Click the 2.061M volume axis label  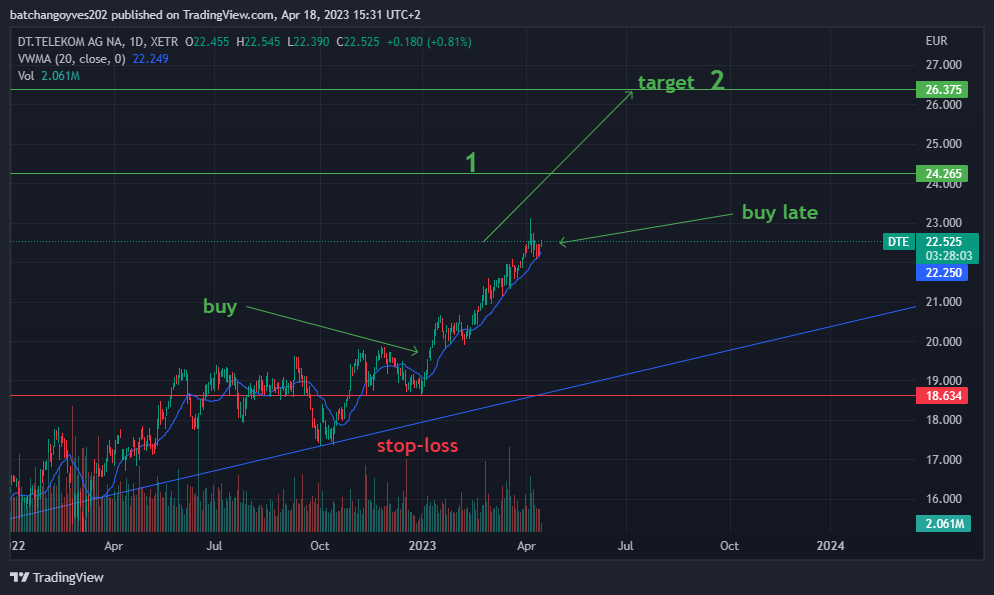943,523
